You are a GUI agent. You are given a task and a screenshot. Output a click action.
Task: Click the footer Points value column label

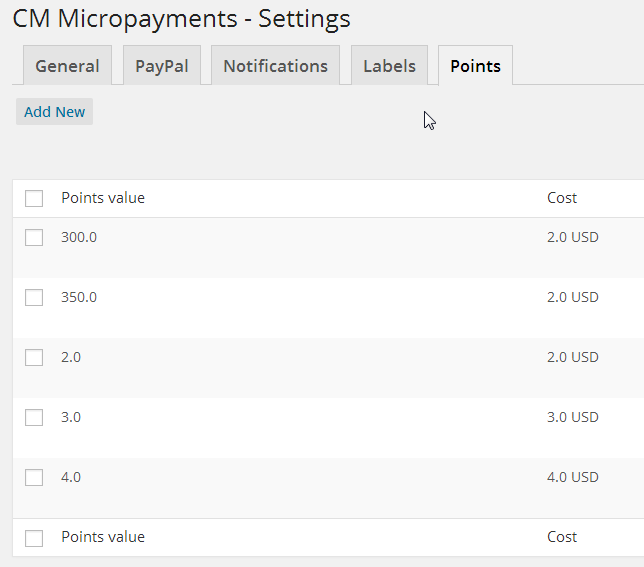pyautogui.click(x=103, y=537)
